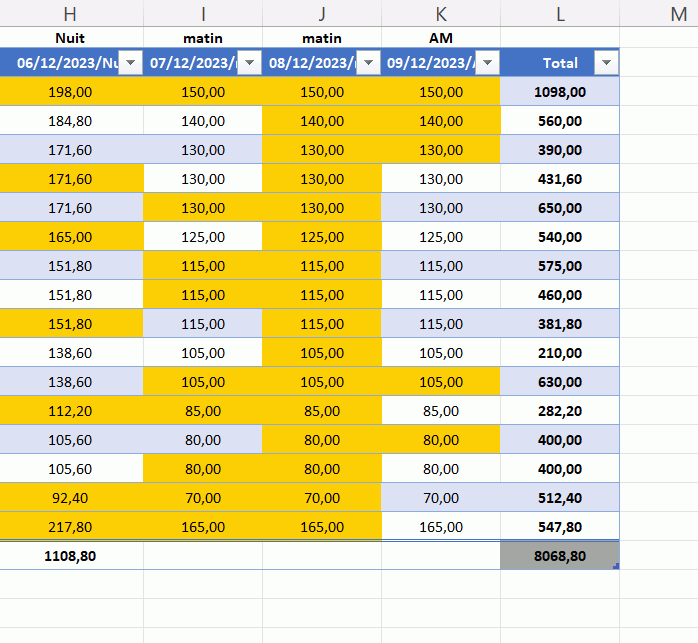Screen dimensions: 698x643
Task: Click the table resize handle corner
Action: (x=616, y=567)
